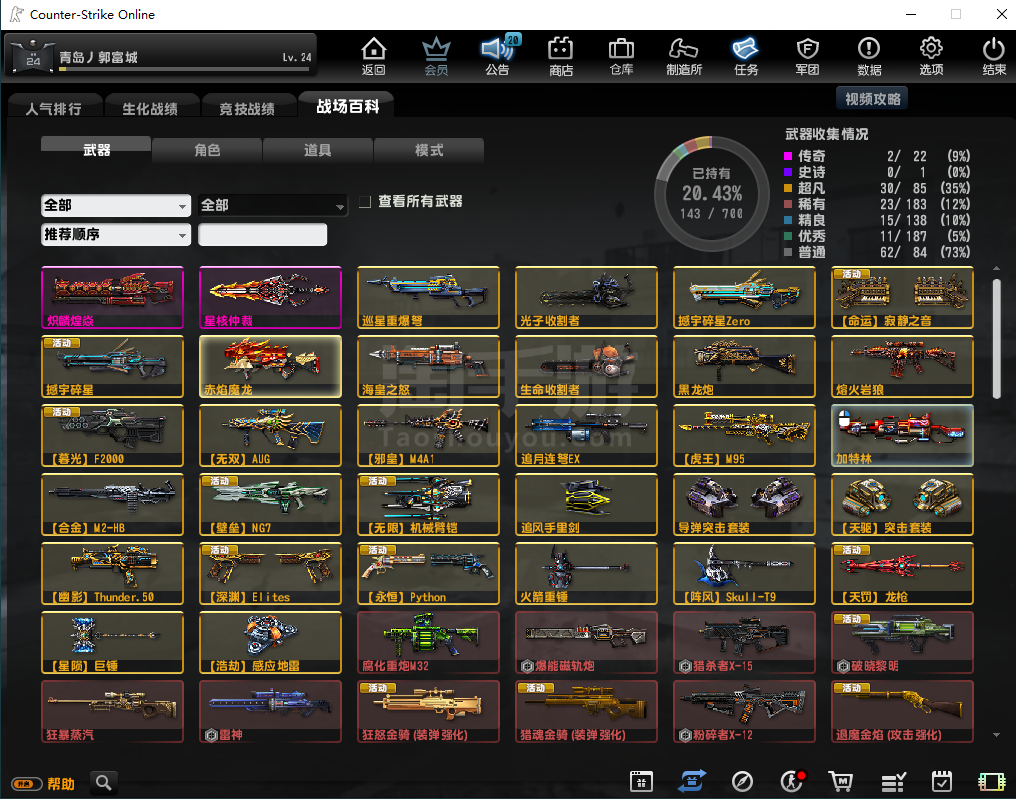Toggle the switch beside 帮助
The width and height of the screenshot is (1016, 799).
27,783
